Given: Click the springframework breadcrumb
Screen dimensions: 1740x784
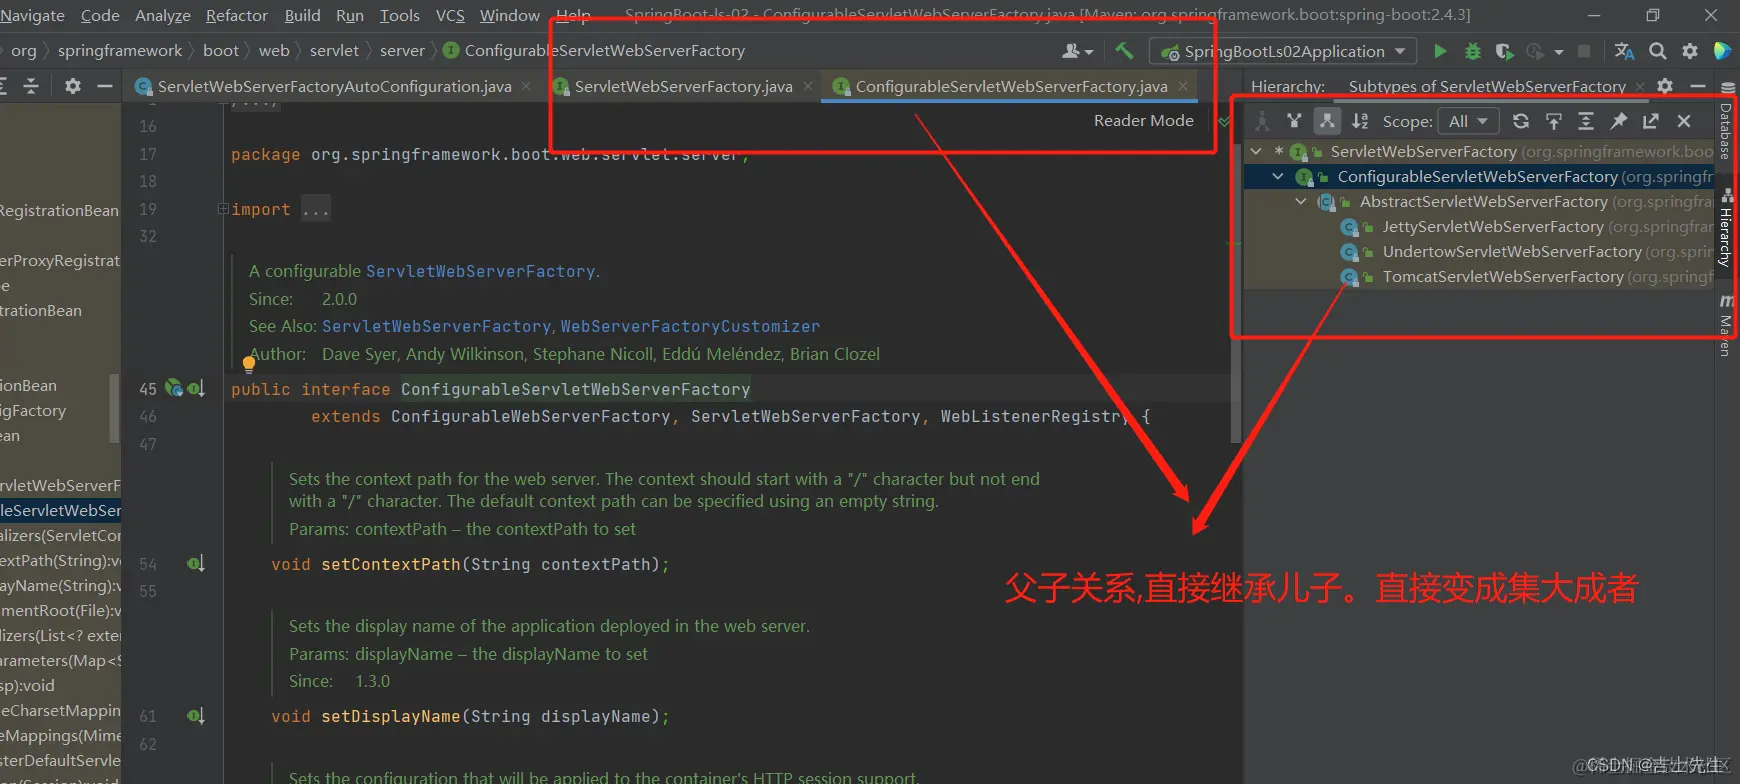Looking at the screenshot, I should tap(120, 50).
